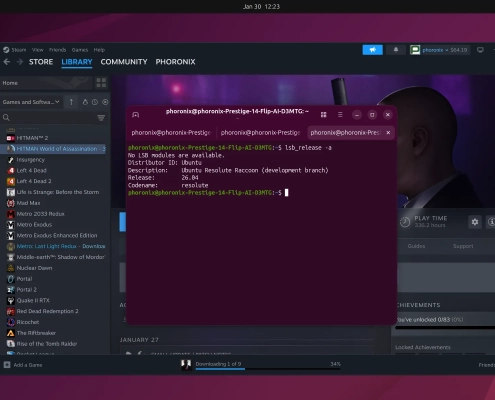Click the library search field
This screenshot has height=400, width=495.
53,118
